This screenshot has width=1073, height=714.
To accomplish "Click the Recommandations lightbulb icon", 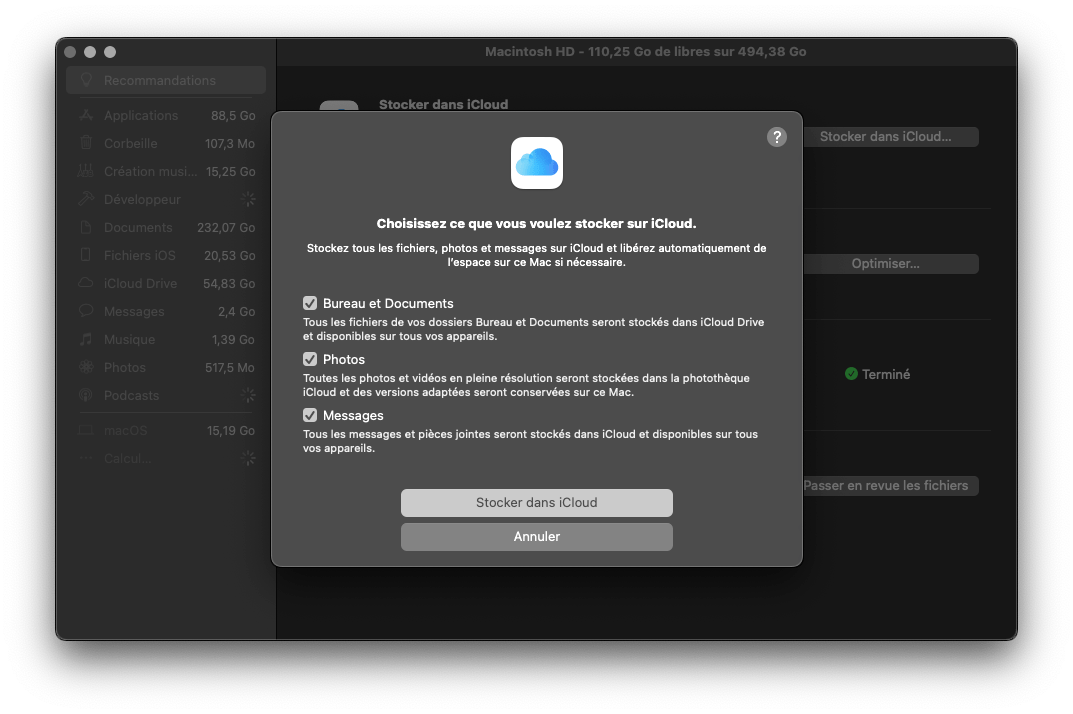I will coord(86,79).
